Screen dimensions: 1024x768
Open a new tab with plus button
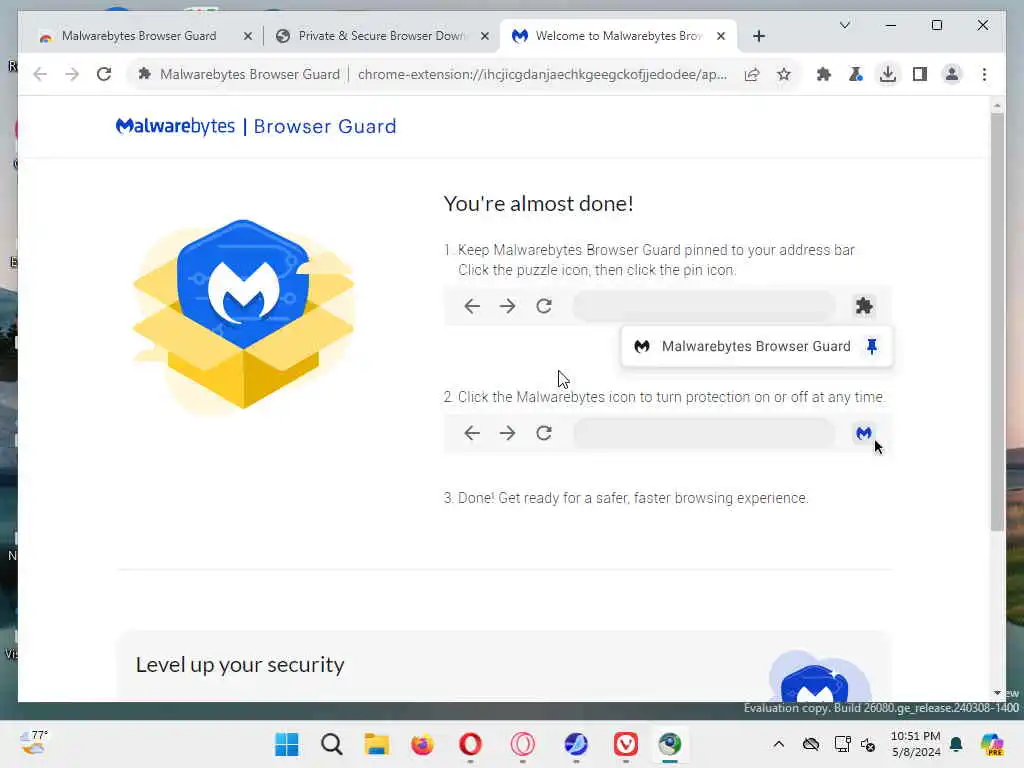(759, 36)
